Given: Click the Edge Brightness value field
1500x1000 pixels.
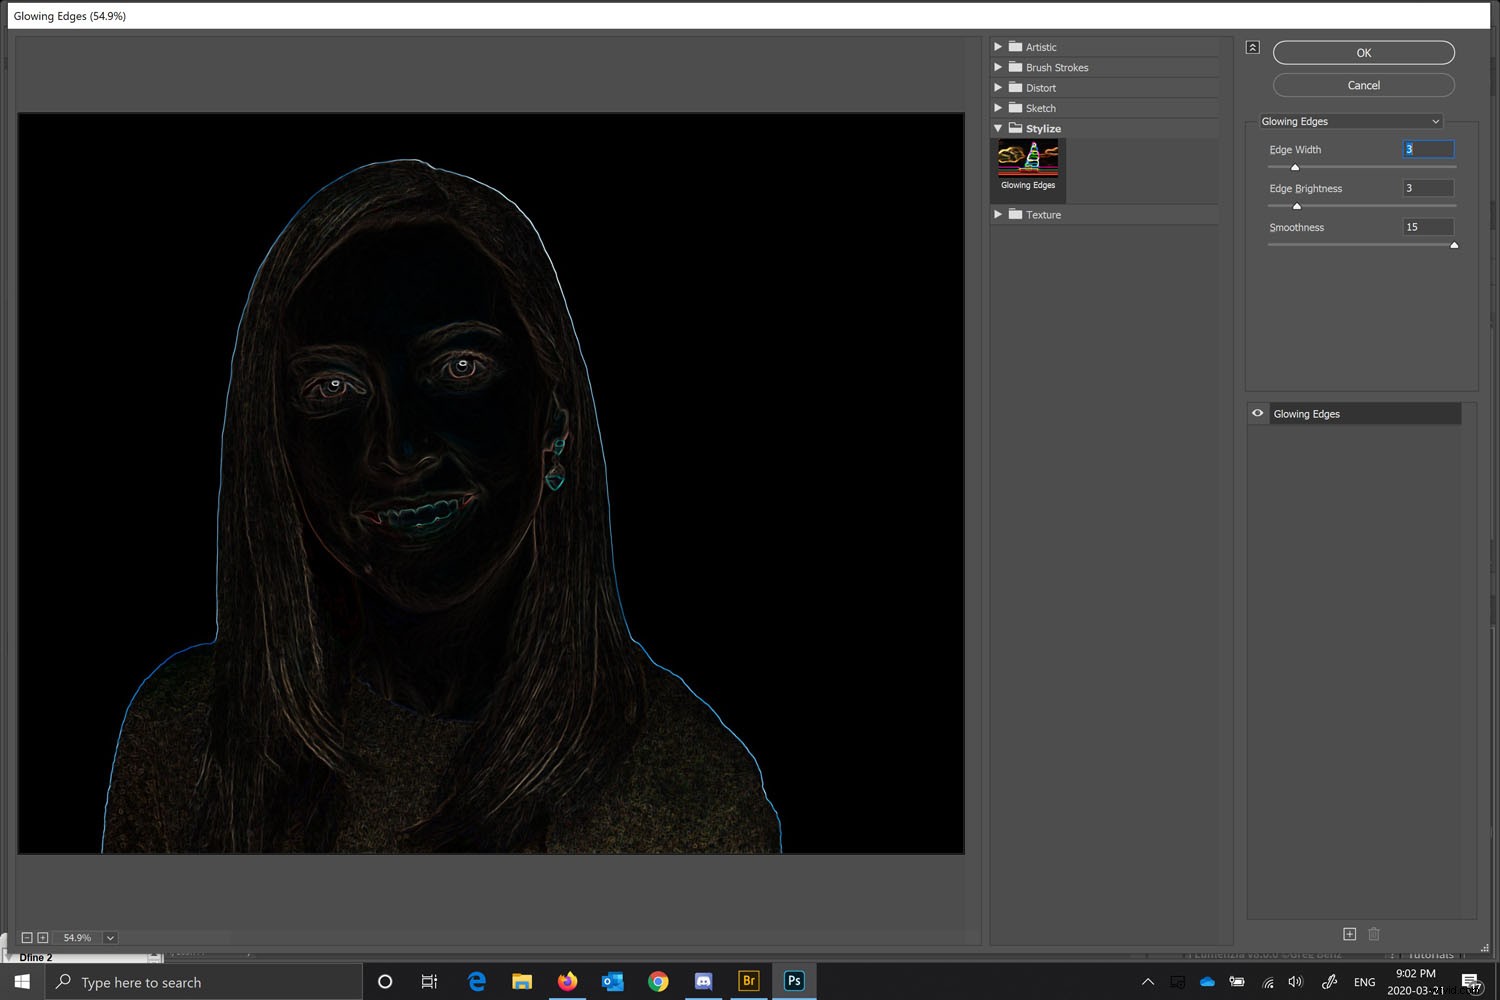Looking at the screenshot, I should pyautogui.click(x=1428, y=188).
